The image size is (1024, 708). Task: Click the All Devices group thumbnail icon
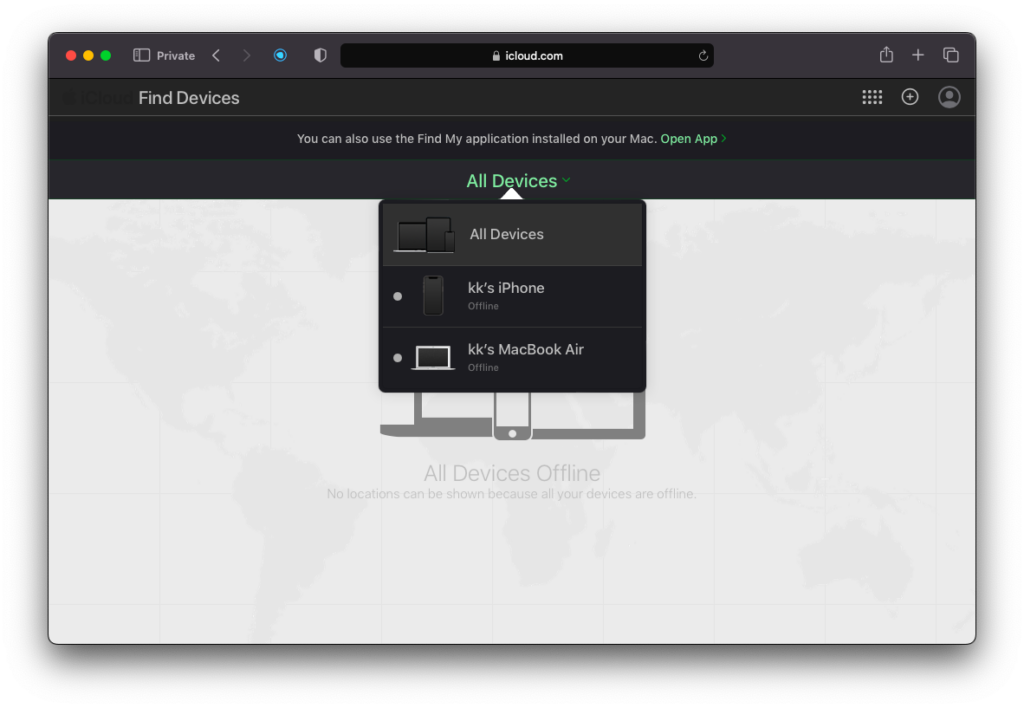coord(424,234)
